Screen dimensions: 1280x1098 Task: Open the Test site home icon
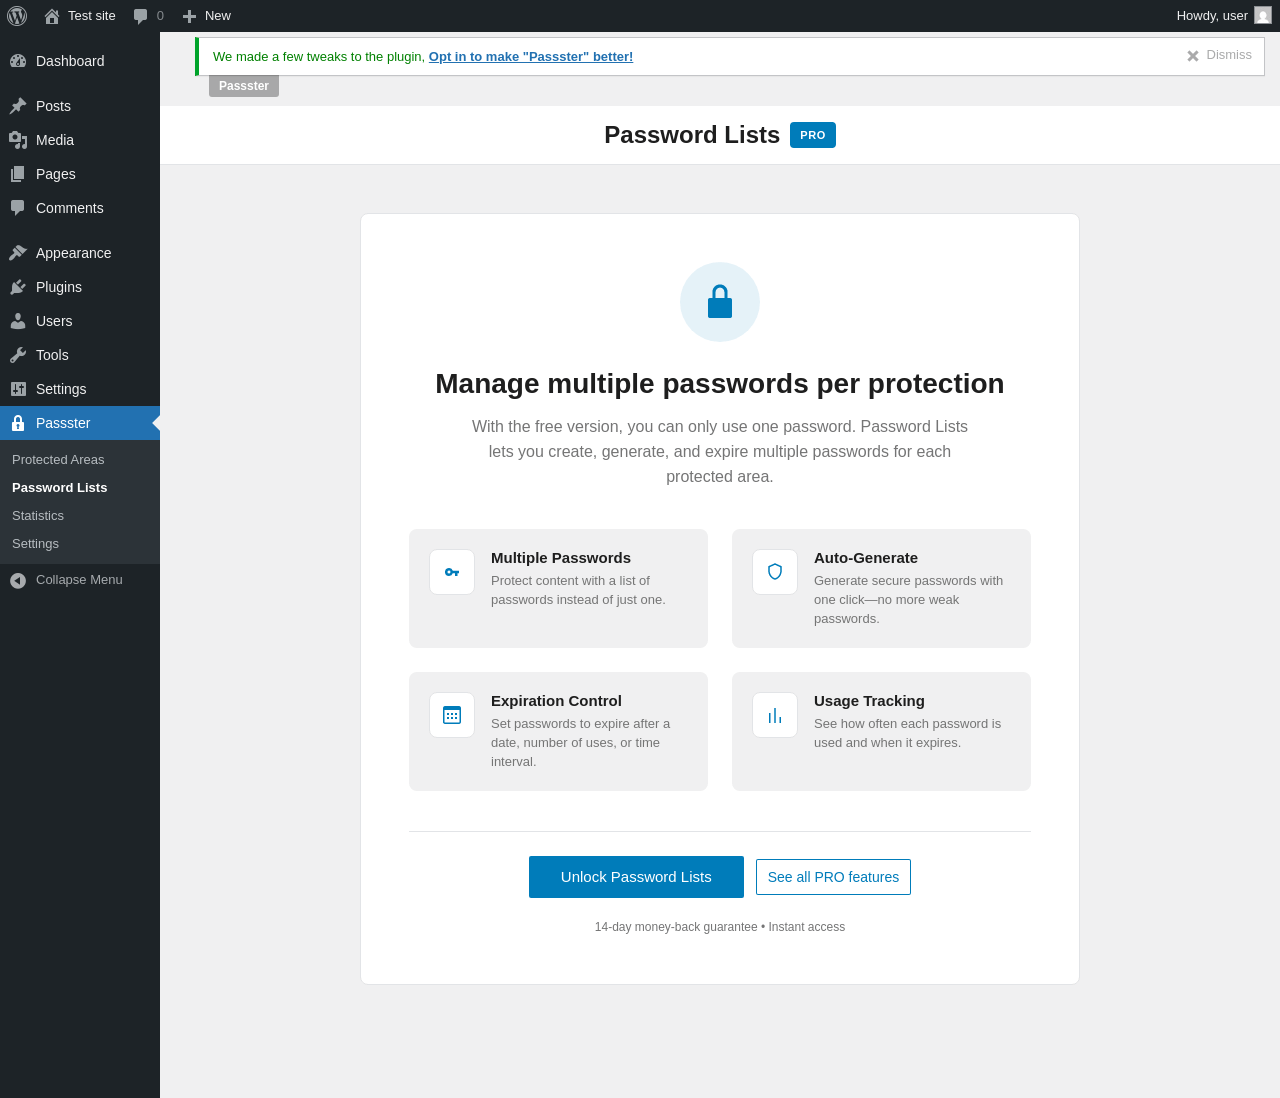[x=52, y=16]
